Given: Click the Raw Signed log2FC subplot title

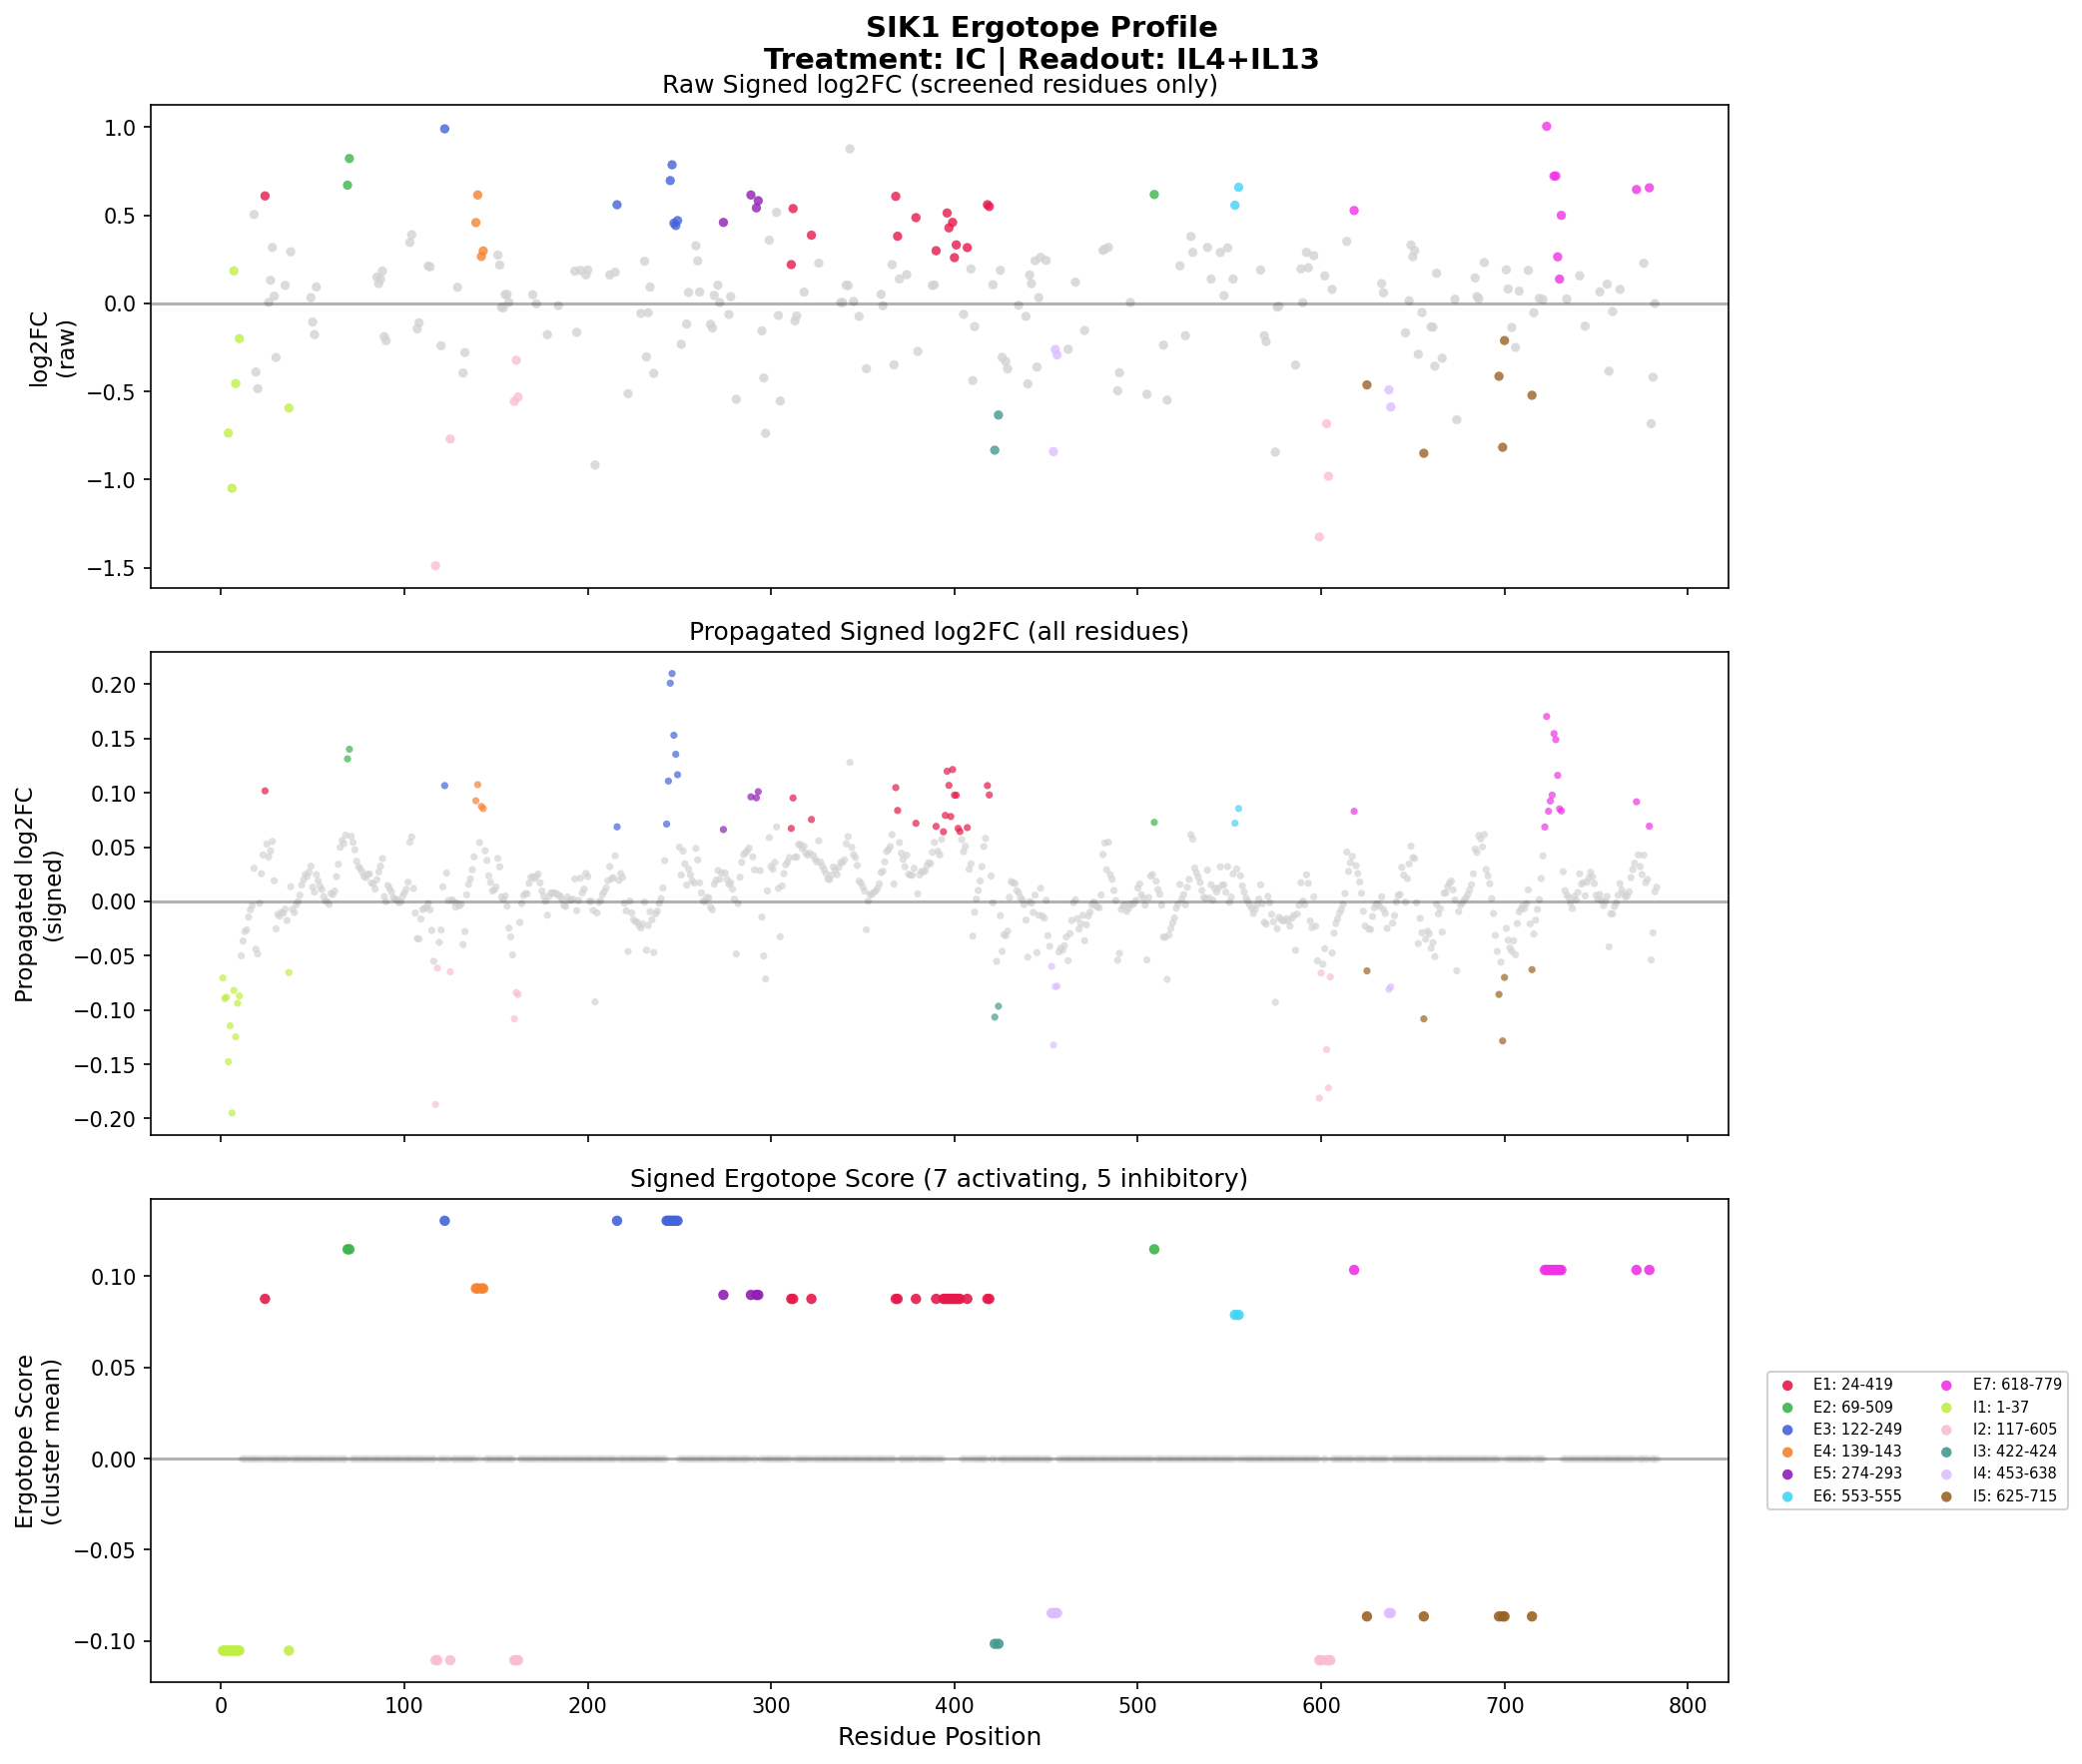Looking at the screenshot, I should click(x=939, y=85).
